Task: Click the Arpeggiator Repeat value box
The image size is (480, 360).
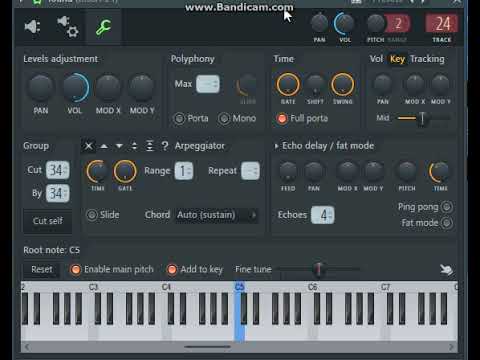Action: pyautogui.click(x=250, y=171)
